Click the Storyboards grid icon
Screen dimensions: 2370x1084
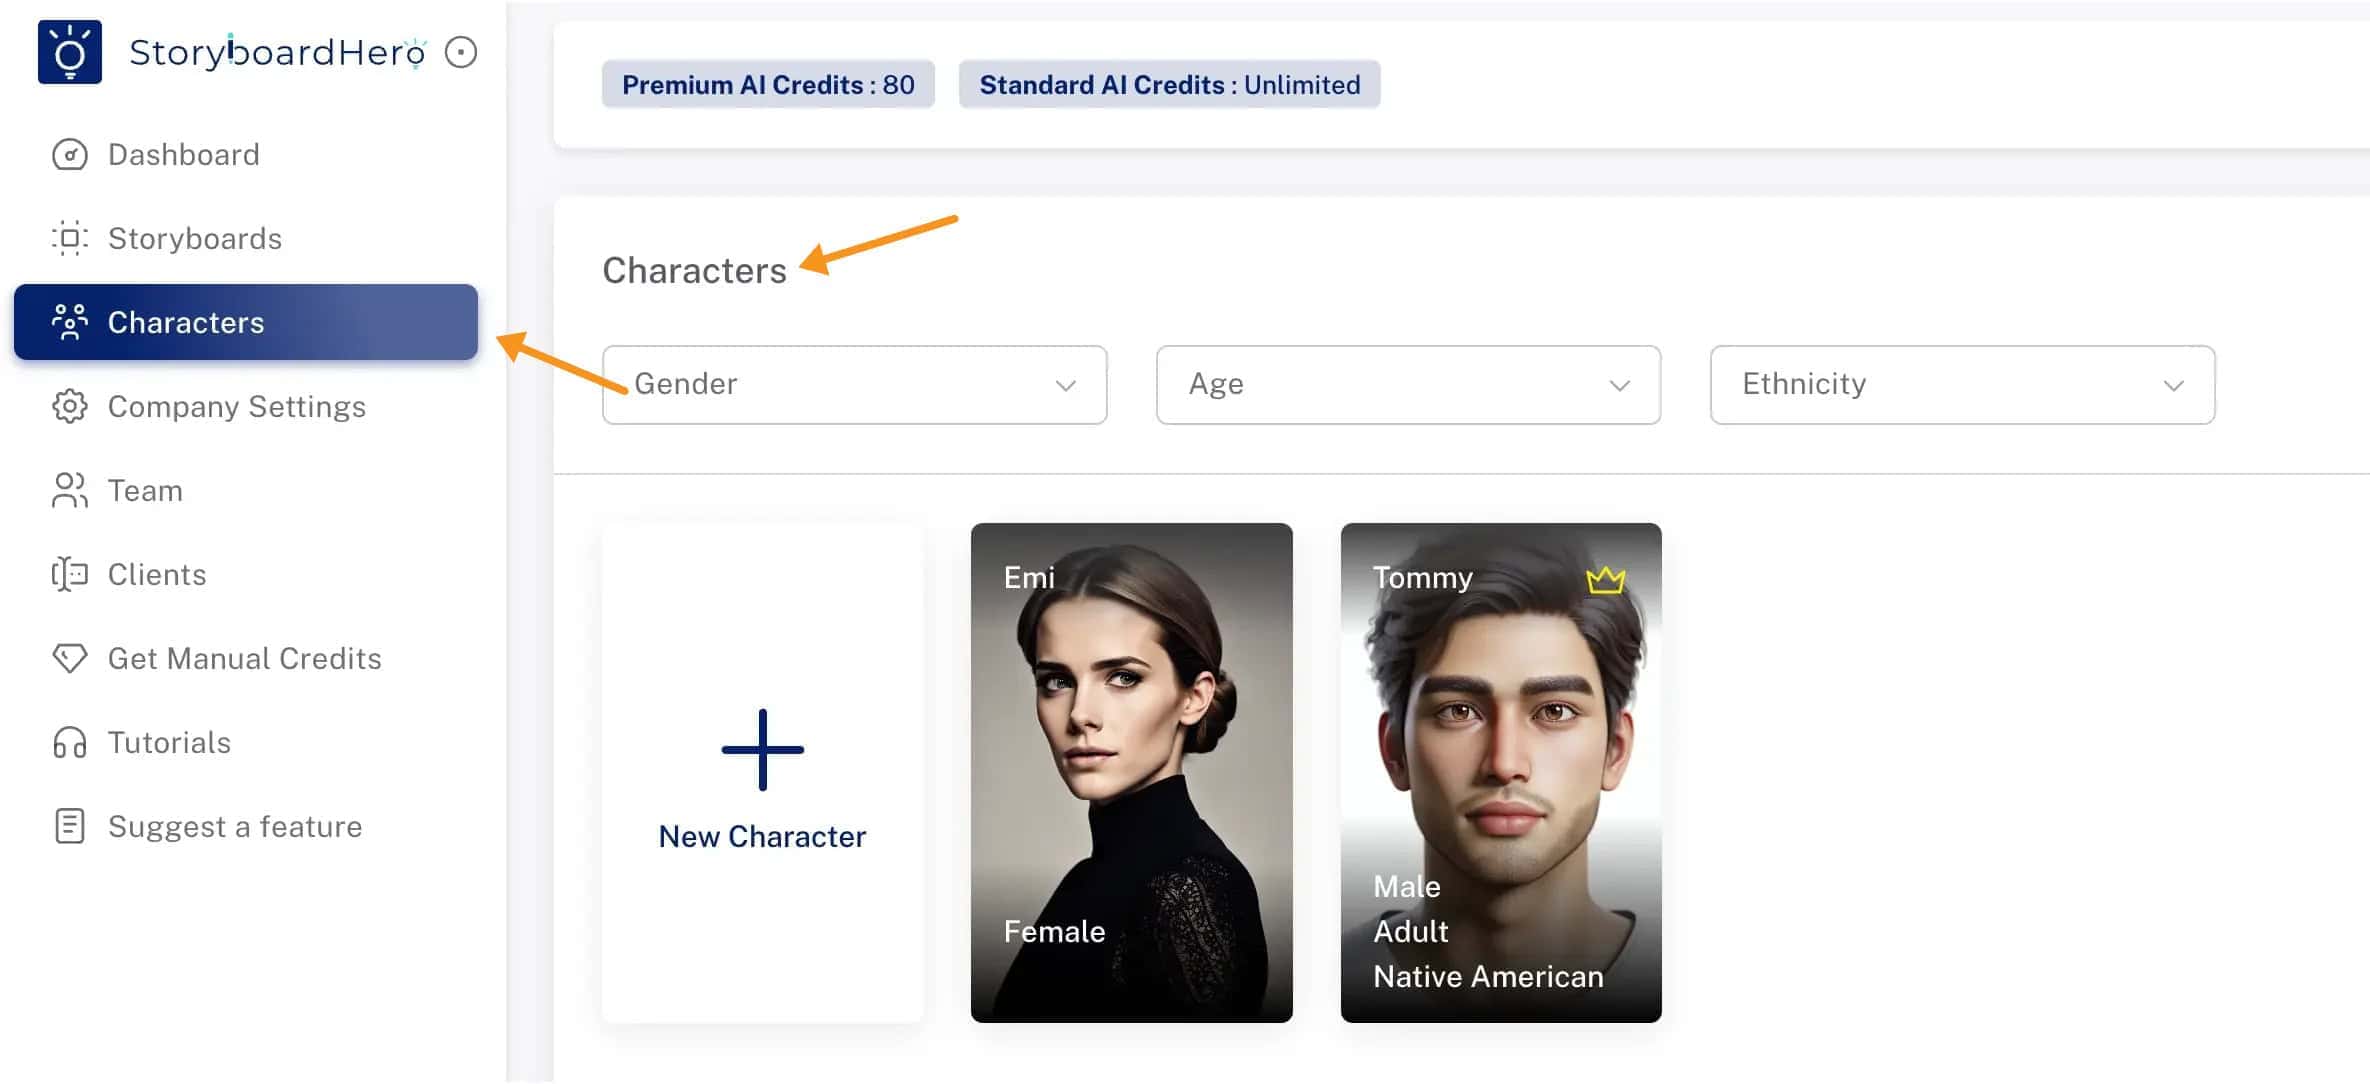[68, 238]
